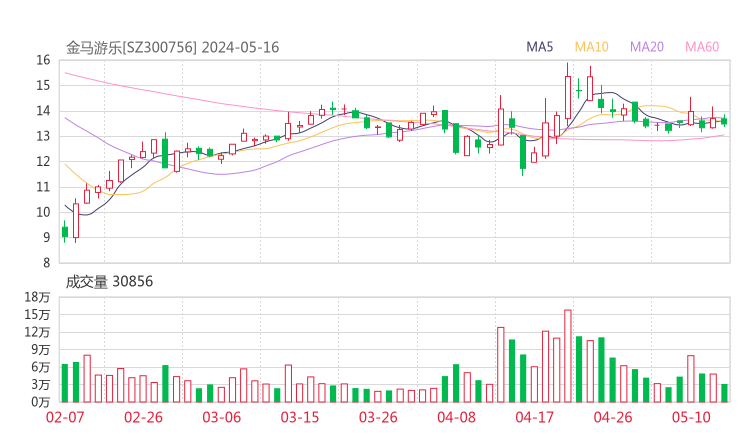The height and width of the screenshot is (440, 740).
Task: Click the 02-26 date axis label
Action: click(x=143, y=417)
